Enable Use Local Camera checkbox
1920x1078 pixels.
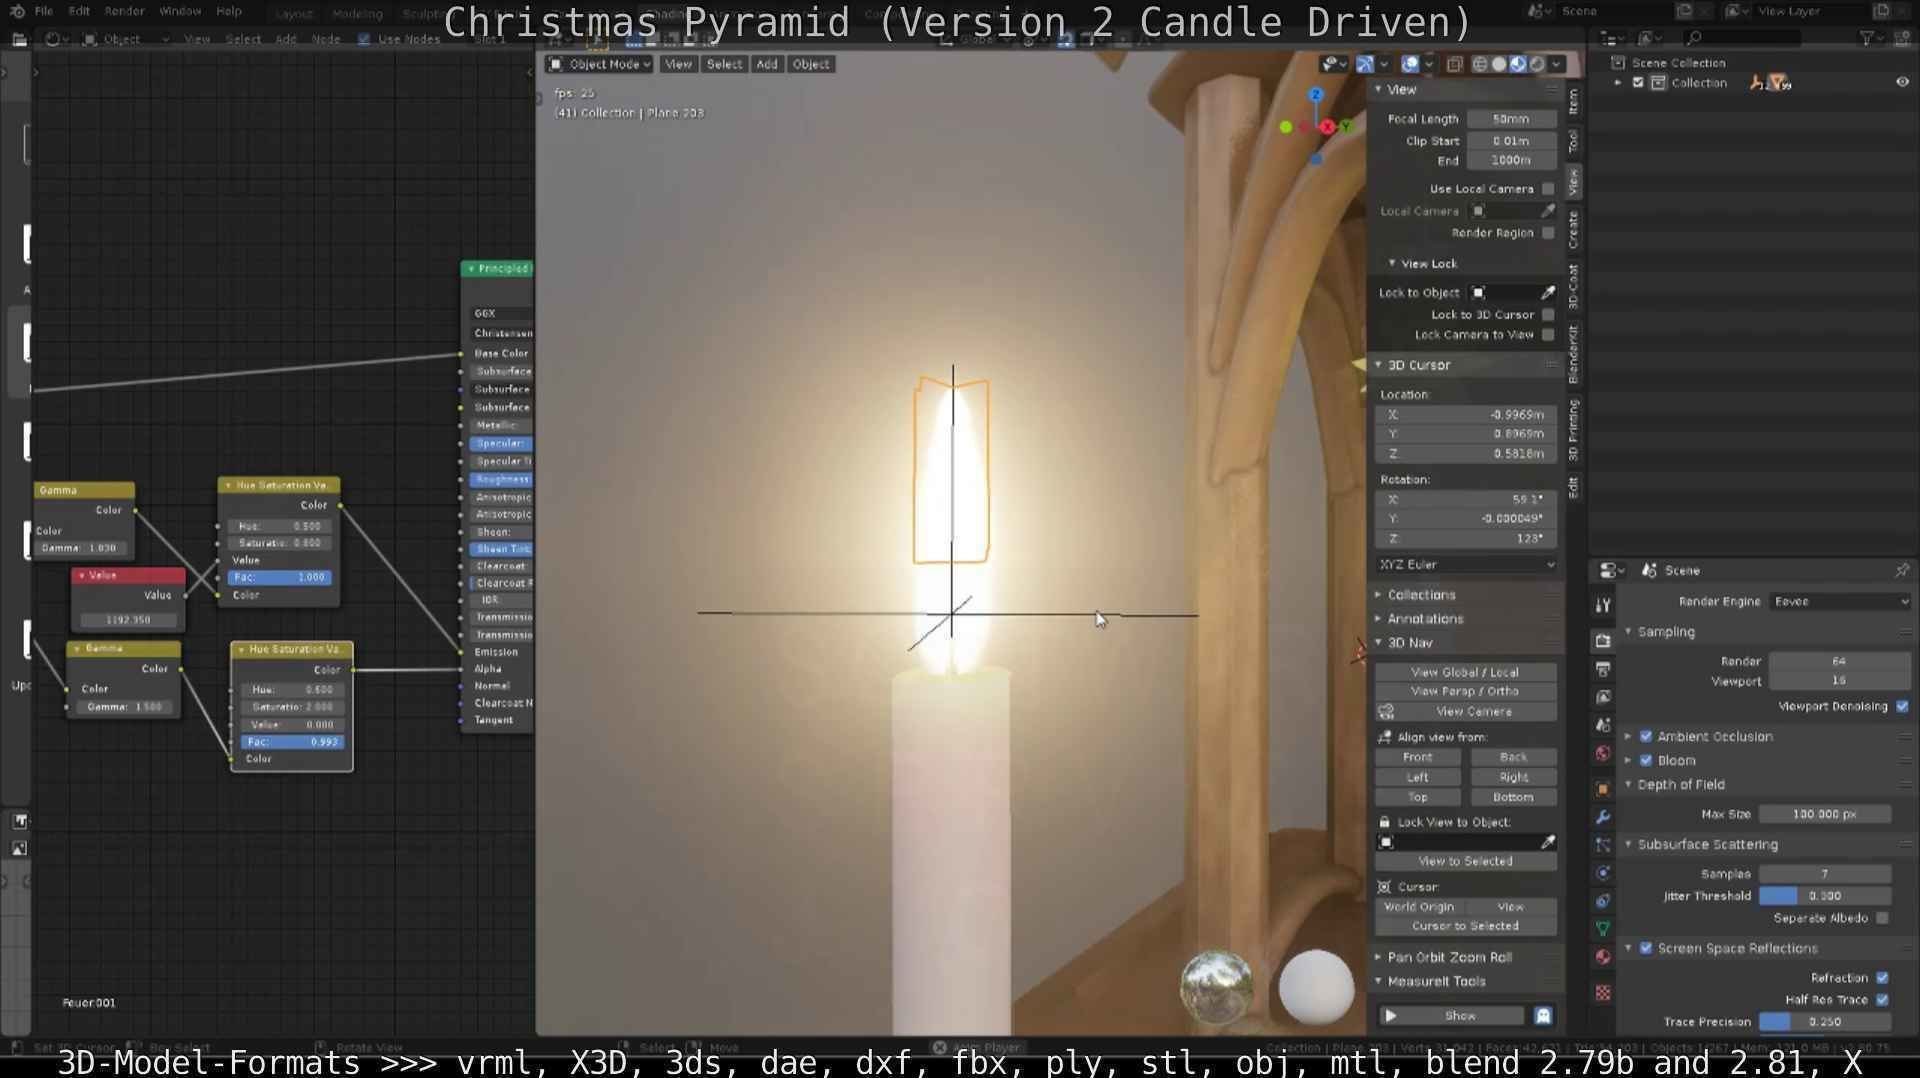coord(1548,189)
